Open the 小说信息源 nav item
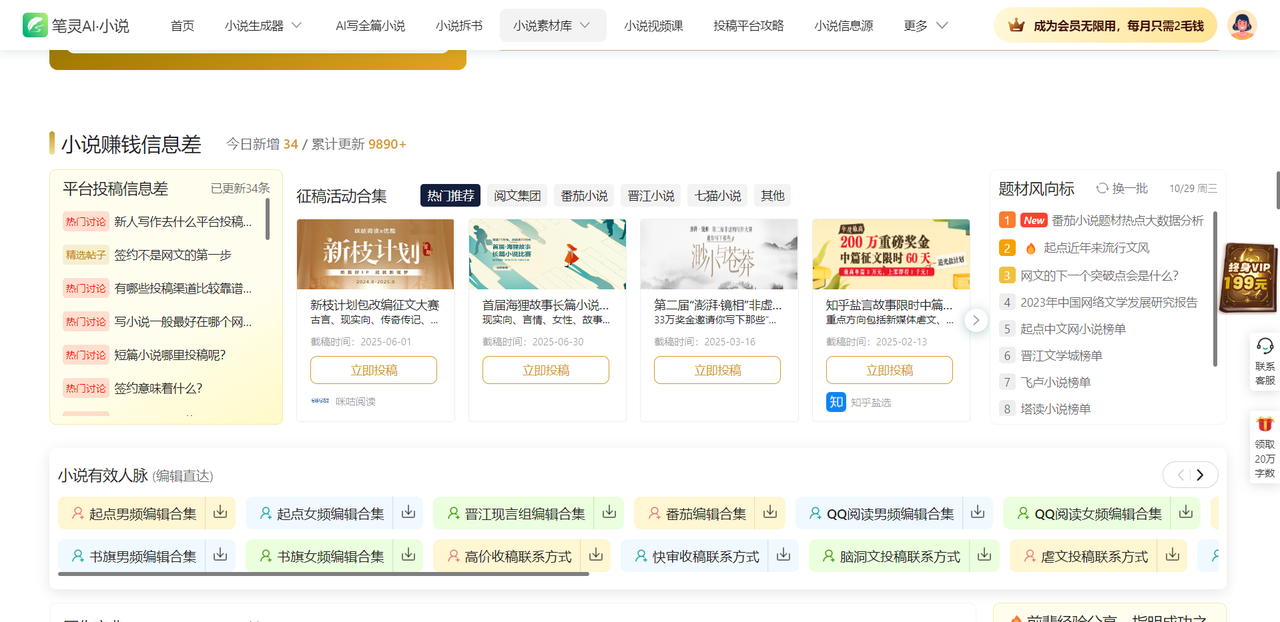 click(843, 25)
